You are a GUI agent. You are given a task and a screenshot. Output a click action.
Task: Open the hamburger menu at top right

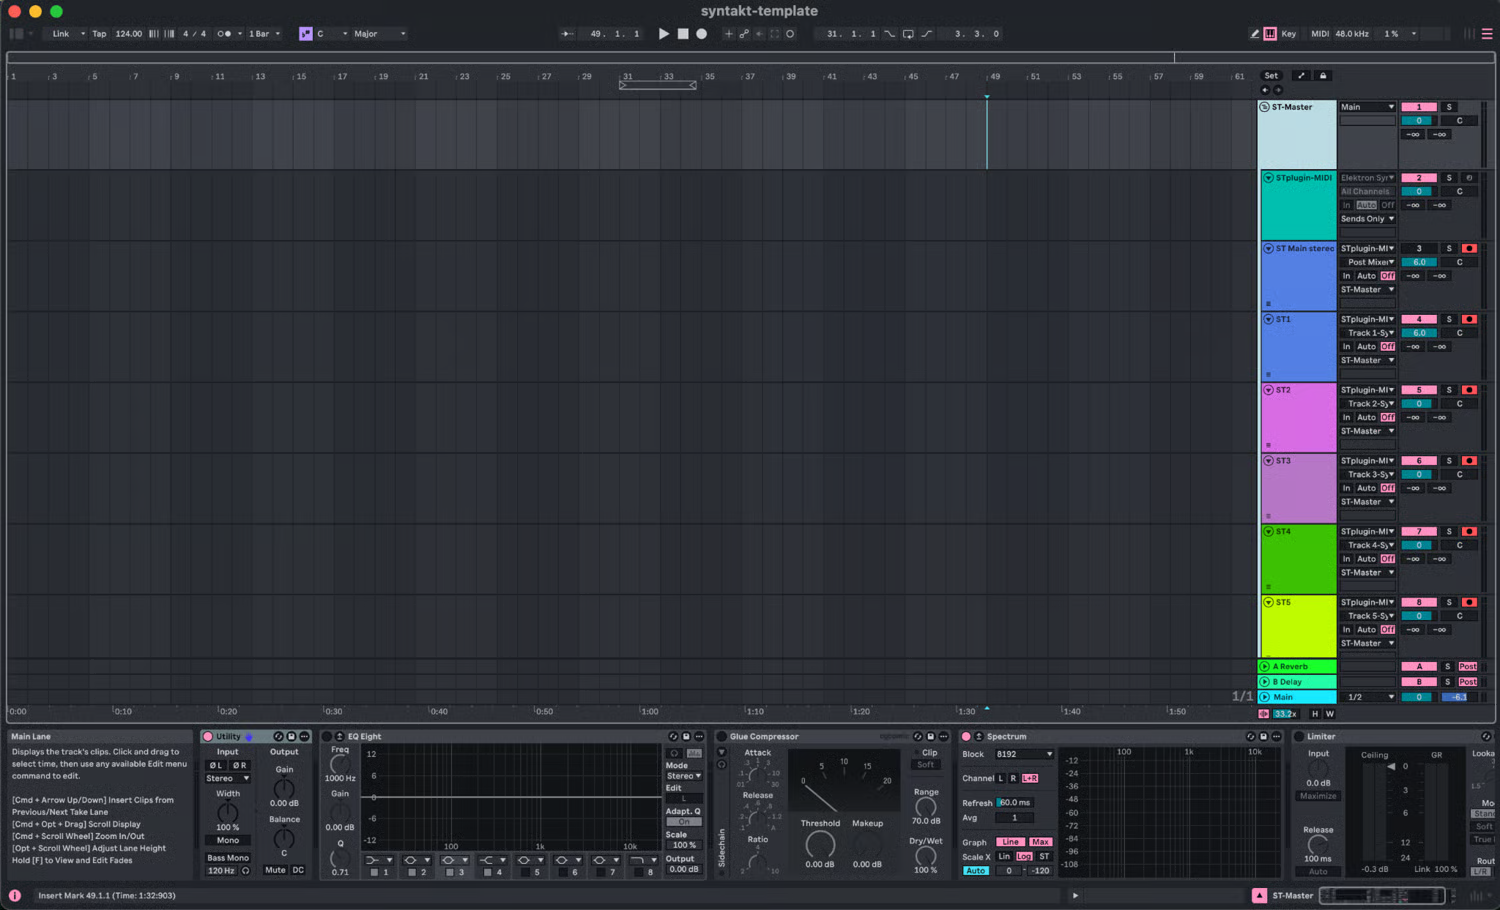pyautogui.click(x=1487, y=34)
